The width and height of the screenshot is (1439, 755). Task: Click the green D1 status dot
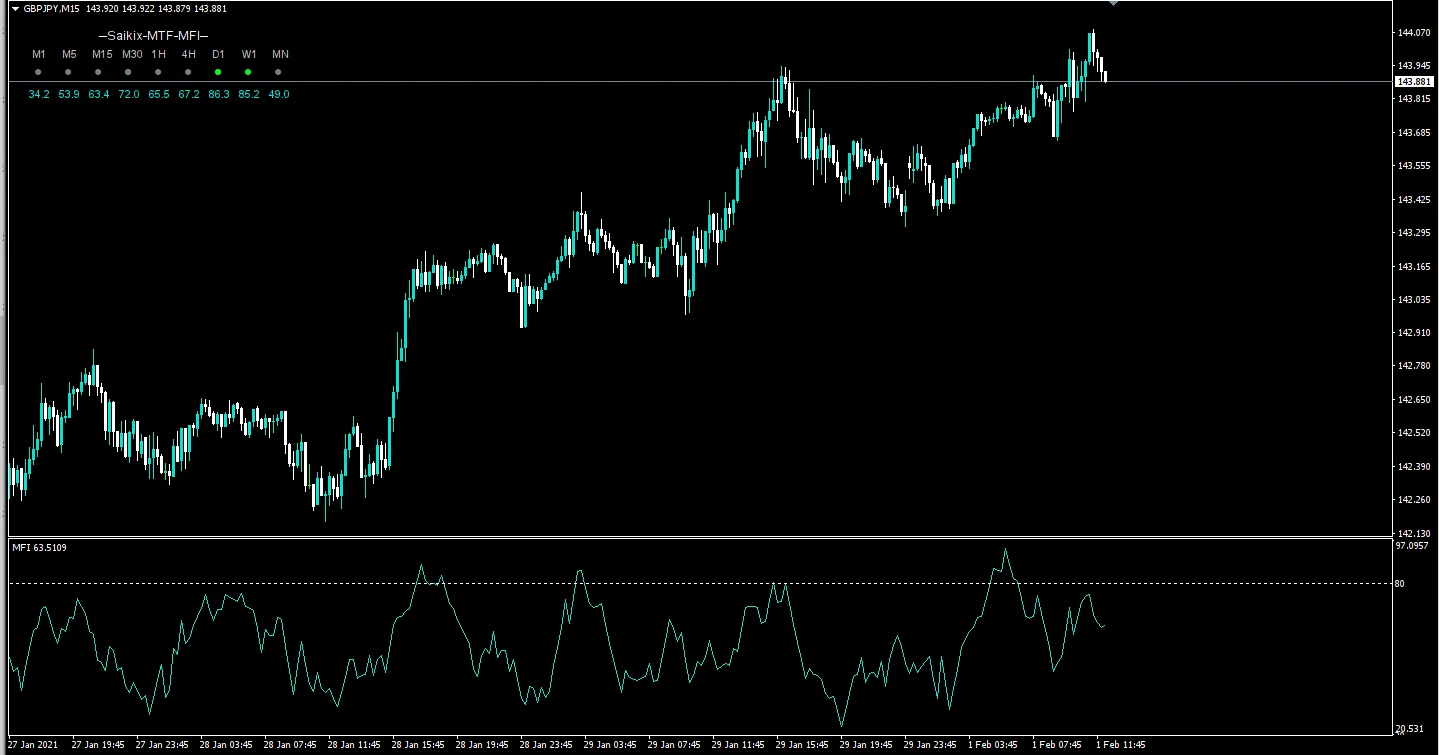218,72
